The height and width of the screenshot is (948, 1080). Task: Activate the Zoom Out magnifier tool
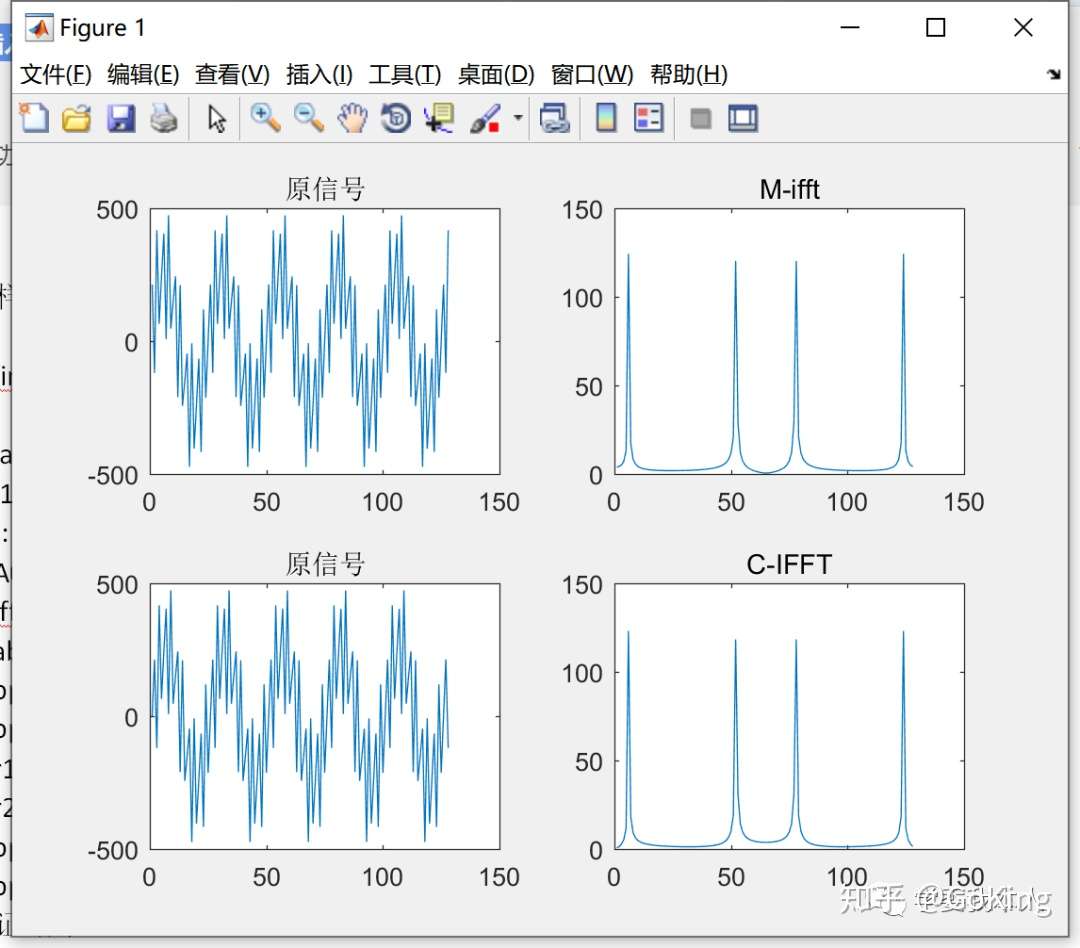click(x=309, y=118)
